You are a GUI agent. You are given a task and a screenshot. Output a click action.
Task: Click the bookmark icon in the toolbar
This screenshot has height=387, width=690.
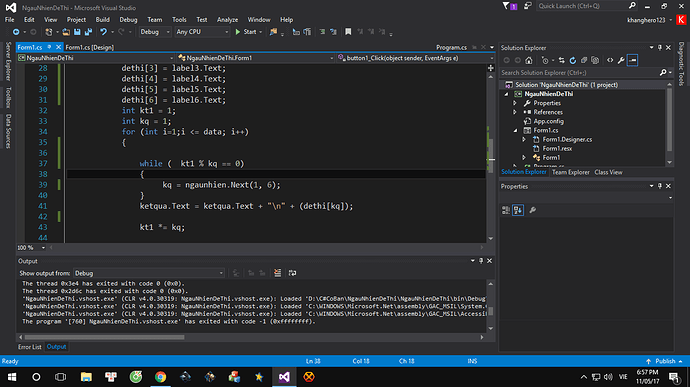click(348, 32)
